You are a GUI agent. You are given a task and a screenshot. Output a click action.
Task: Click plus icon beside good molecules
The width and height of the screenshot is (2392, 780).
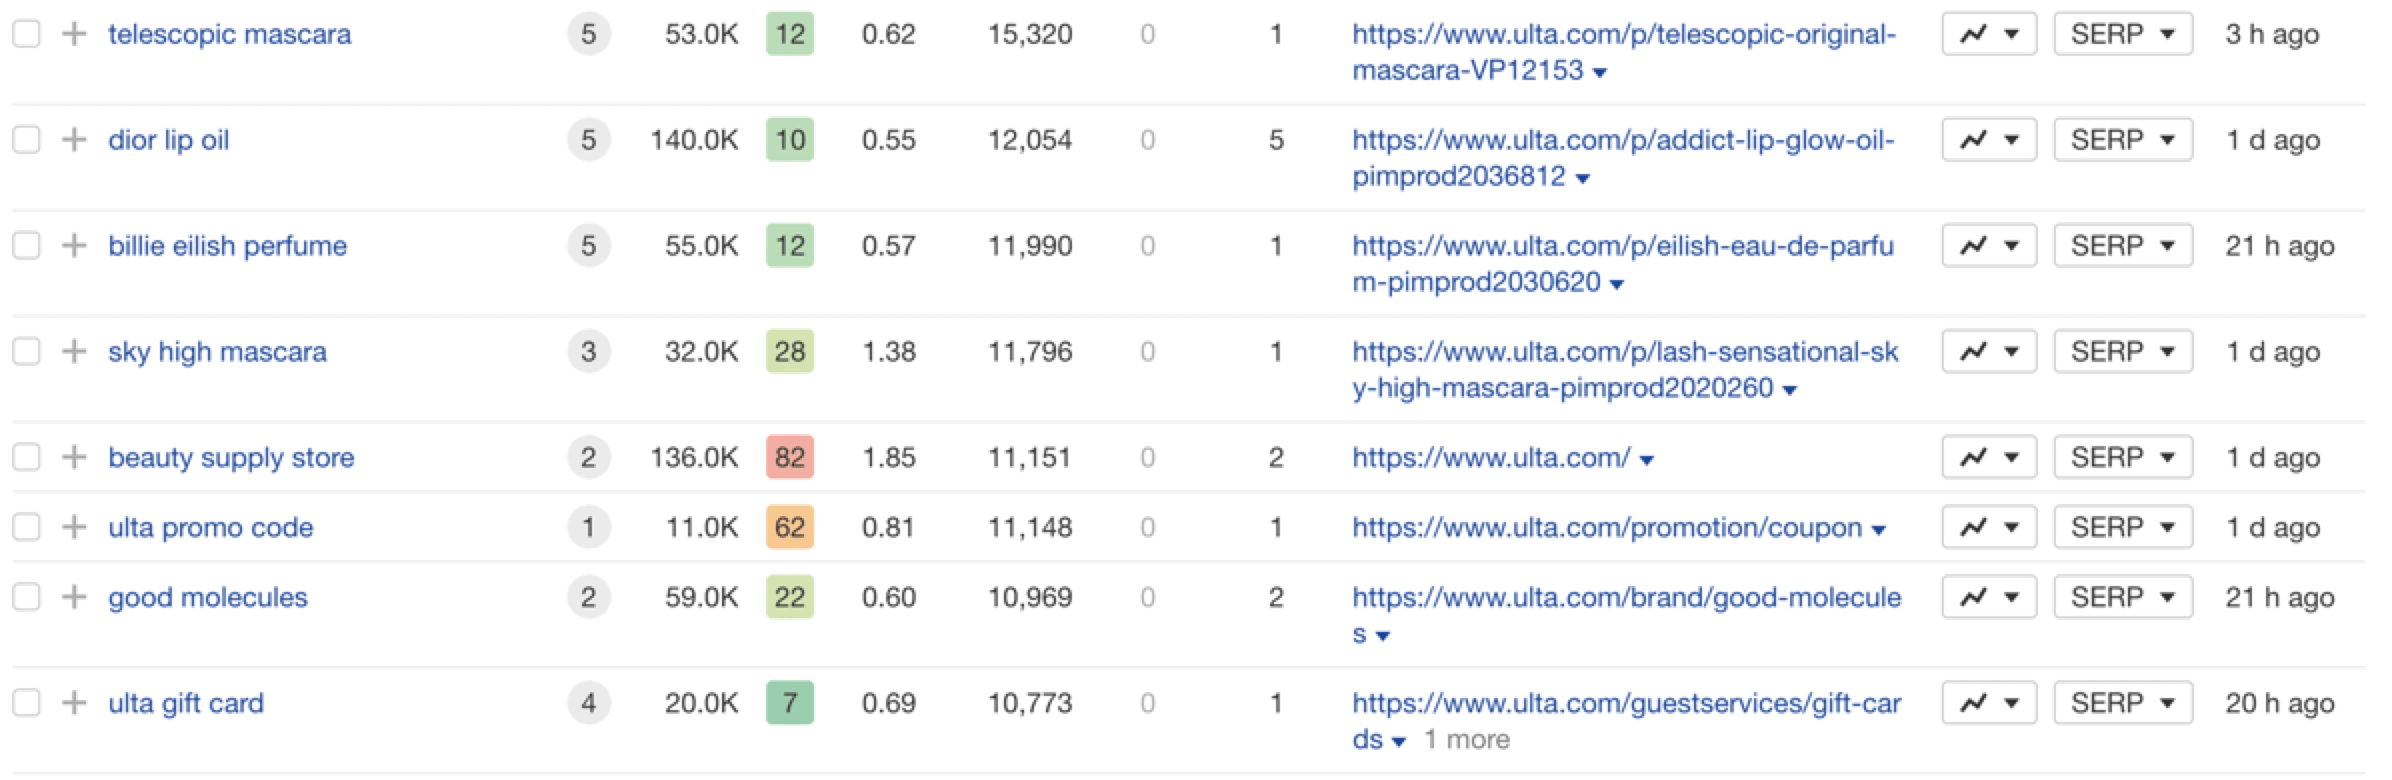pyautogui.click(x=74, y=598)
